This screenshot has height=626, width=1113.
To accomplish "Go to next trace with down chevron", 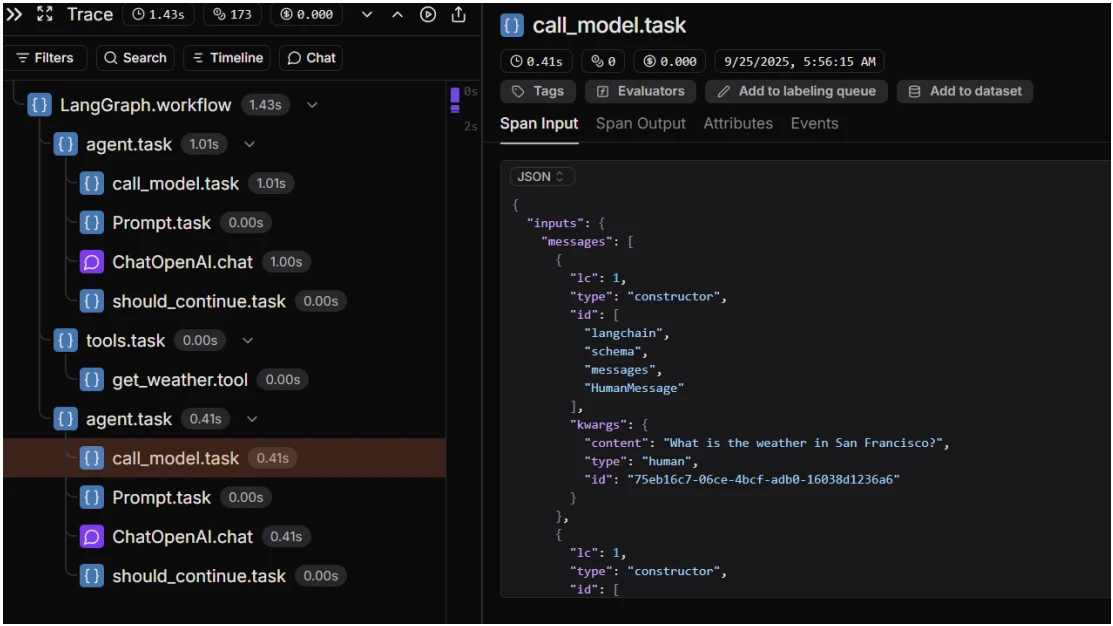I will (x=367, y=14).
